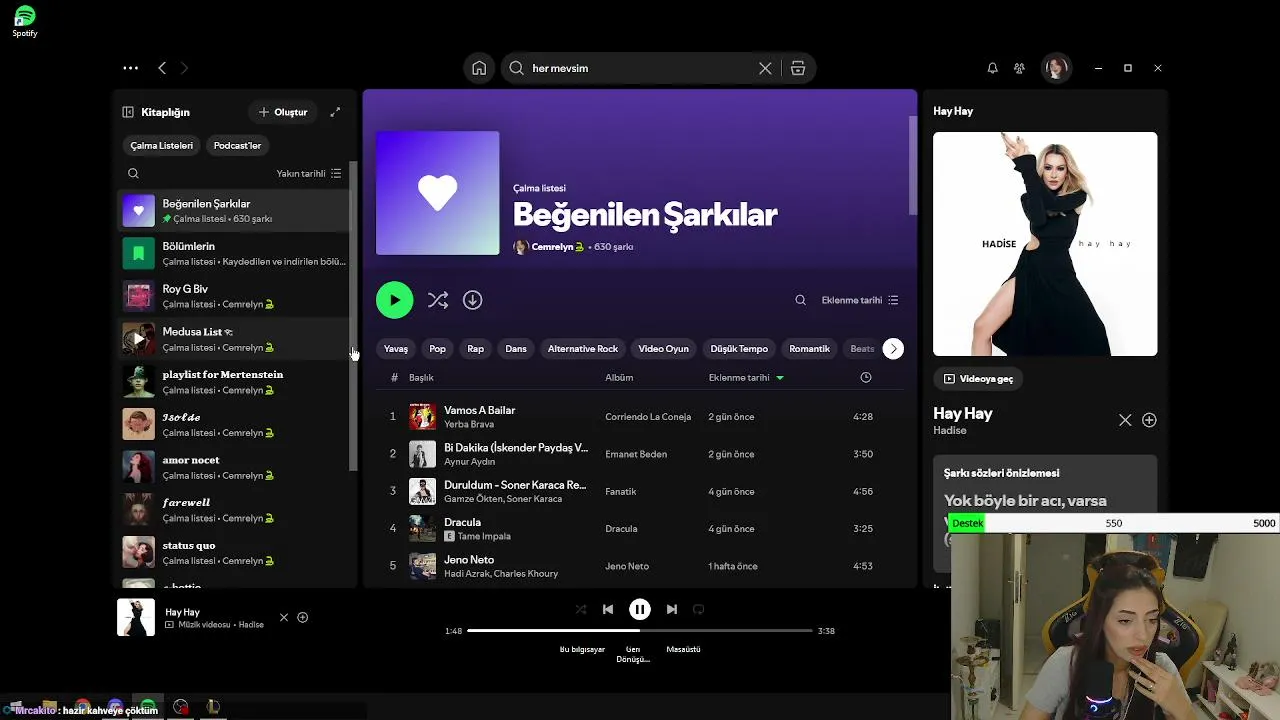
Task: Add Hay Hay to playlist in side panel
Action: (x=1149, y=420)
